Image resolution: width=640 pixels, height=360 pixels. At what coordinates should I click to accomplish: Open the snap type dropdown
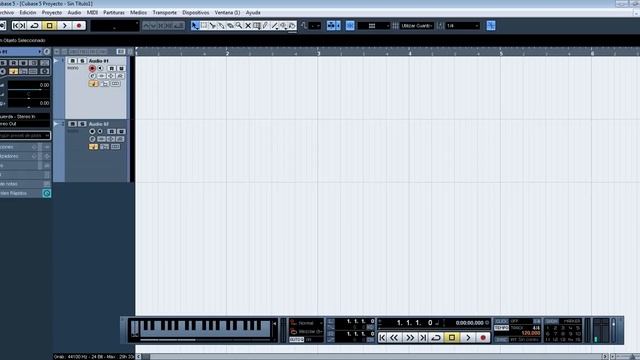[x=373, y=26]
